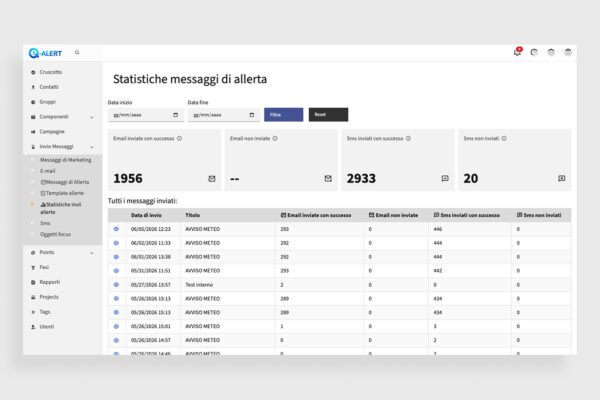600x400 pixels.
Task: Click the Projects sidebar icon
Action: tap(33, 297)
